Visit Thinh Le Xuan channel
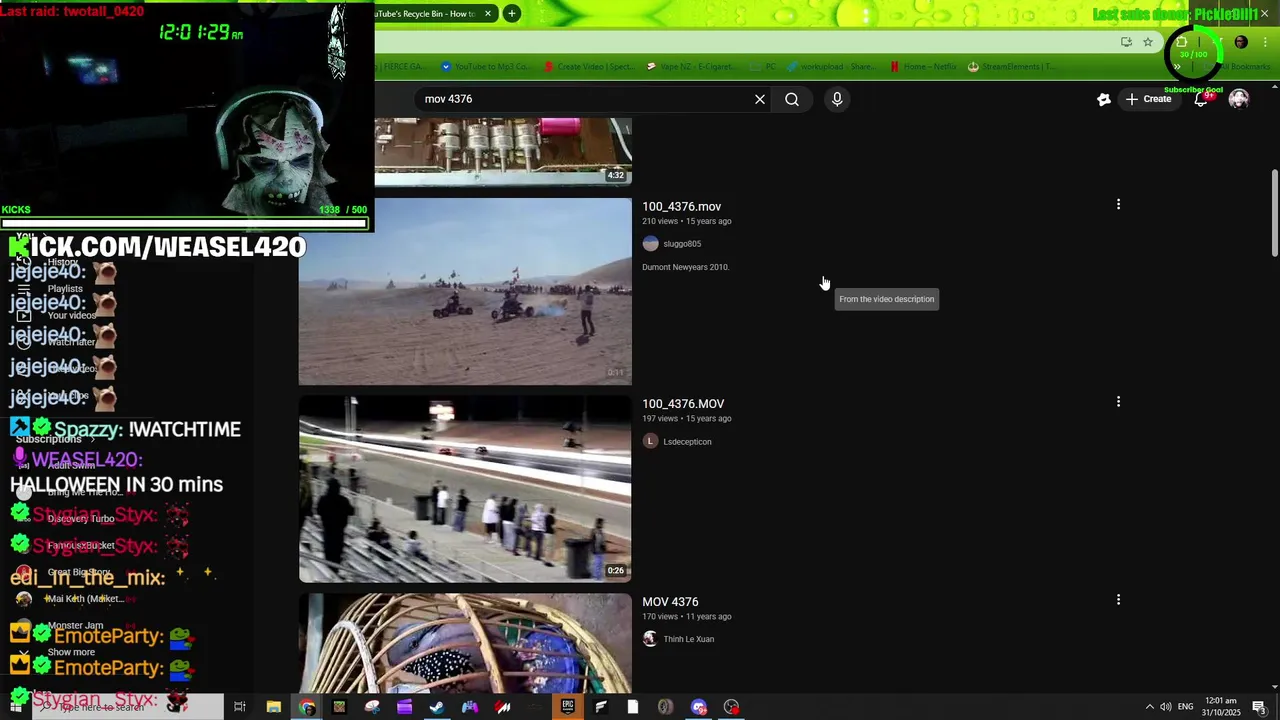1280x720 pixels. 688,639
